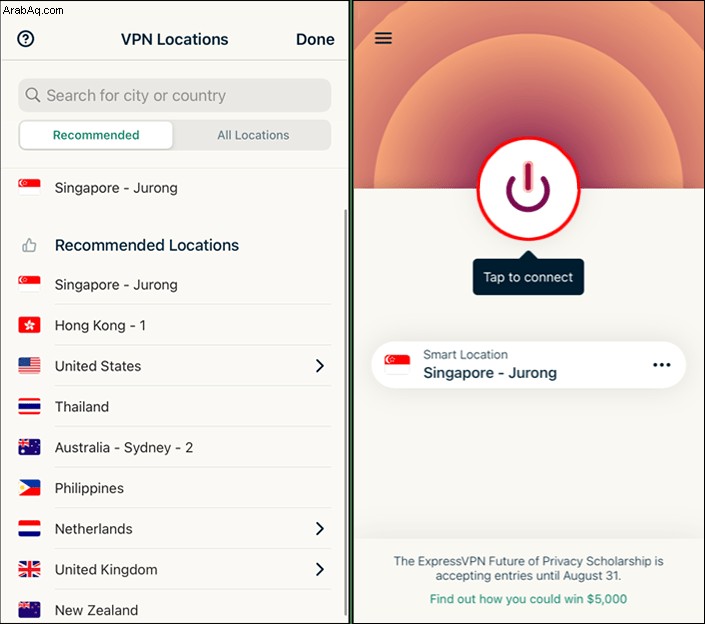Select Philippines location
Screen dimensions: 705x624
[x=174, y=488]
